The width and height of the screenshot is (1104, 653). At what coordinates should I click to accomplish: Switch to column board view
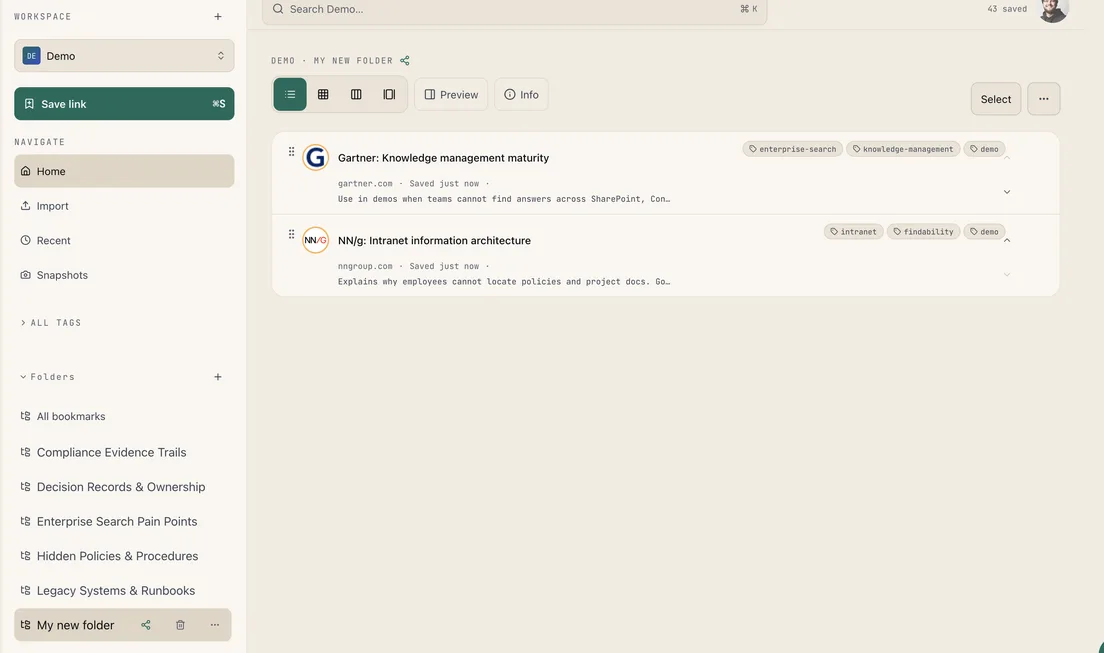(356, 94)
